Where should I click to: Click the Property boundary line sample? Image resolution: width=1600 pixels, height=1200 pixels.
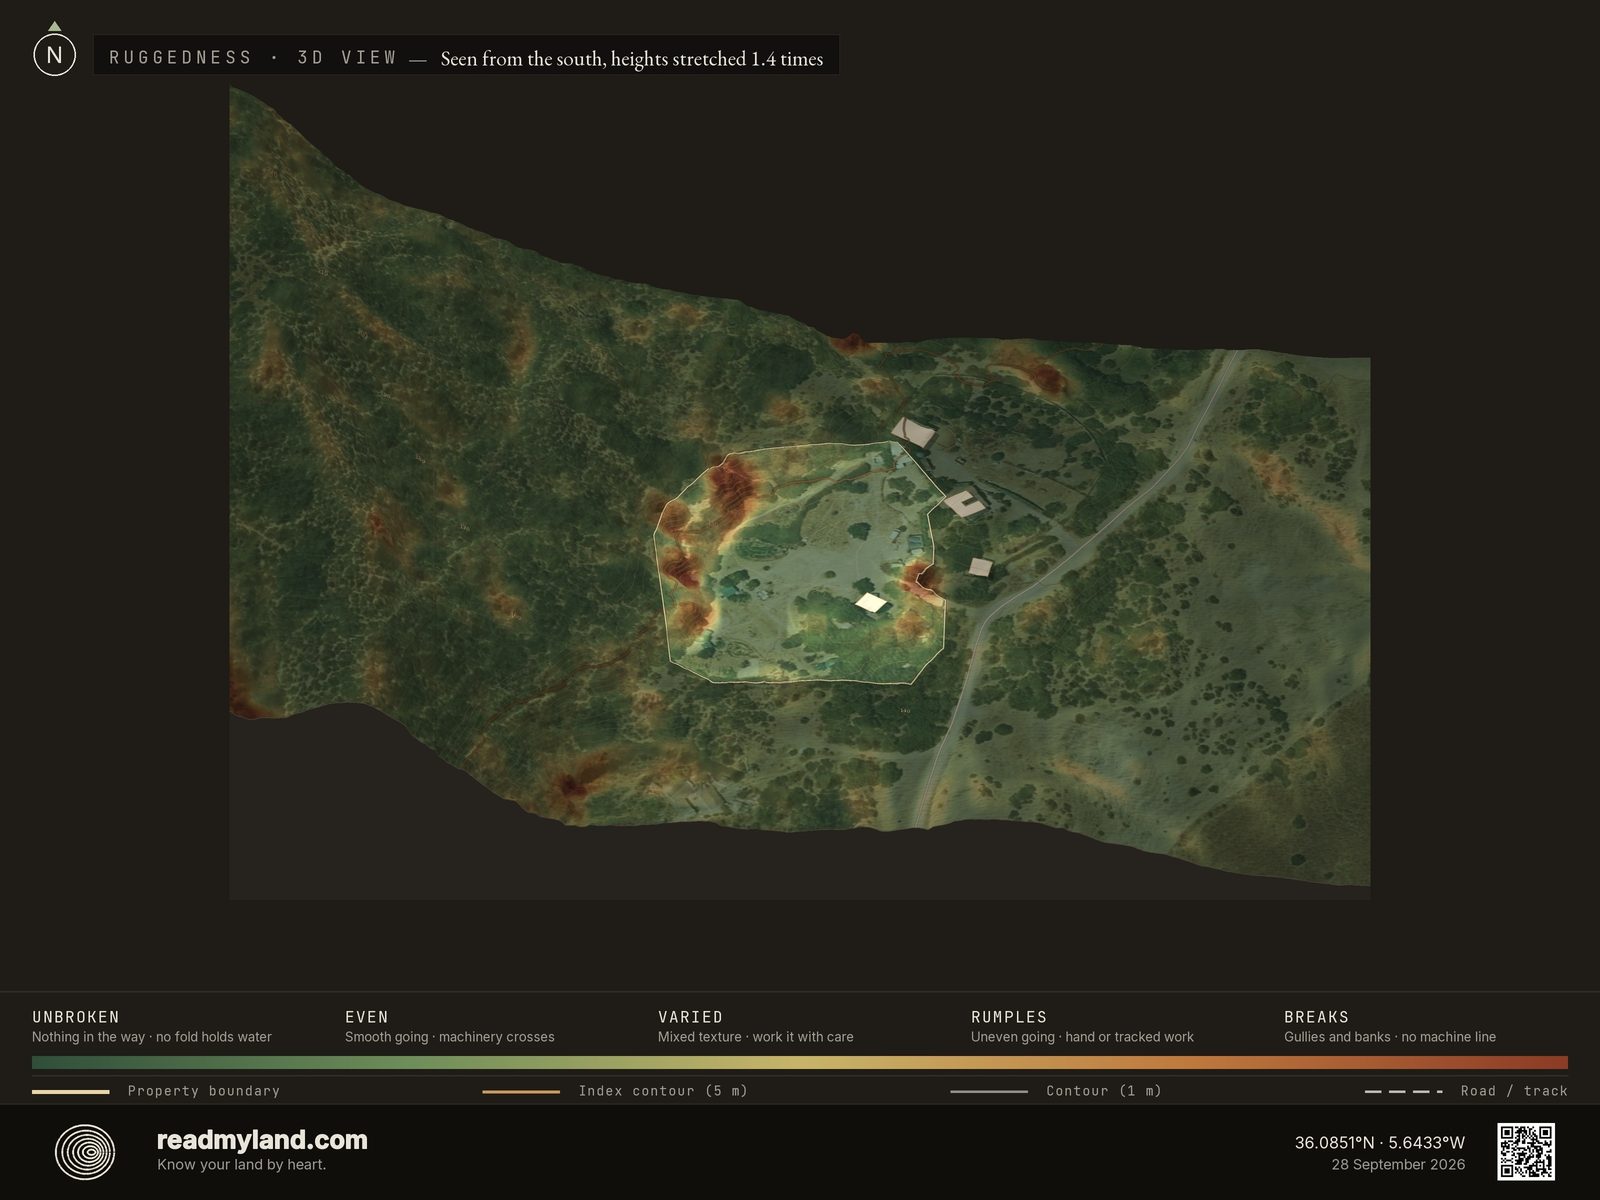pyautogui.click(x=70, y=1092)
